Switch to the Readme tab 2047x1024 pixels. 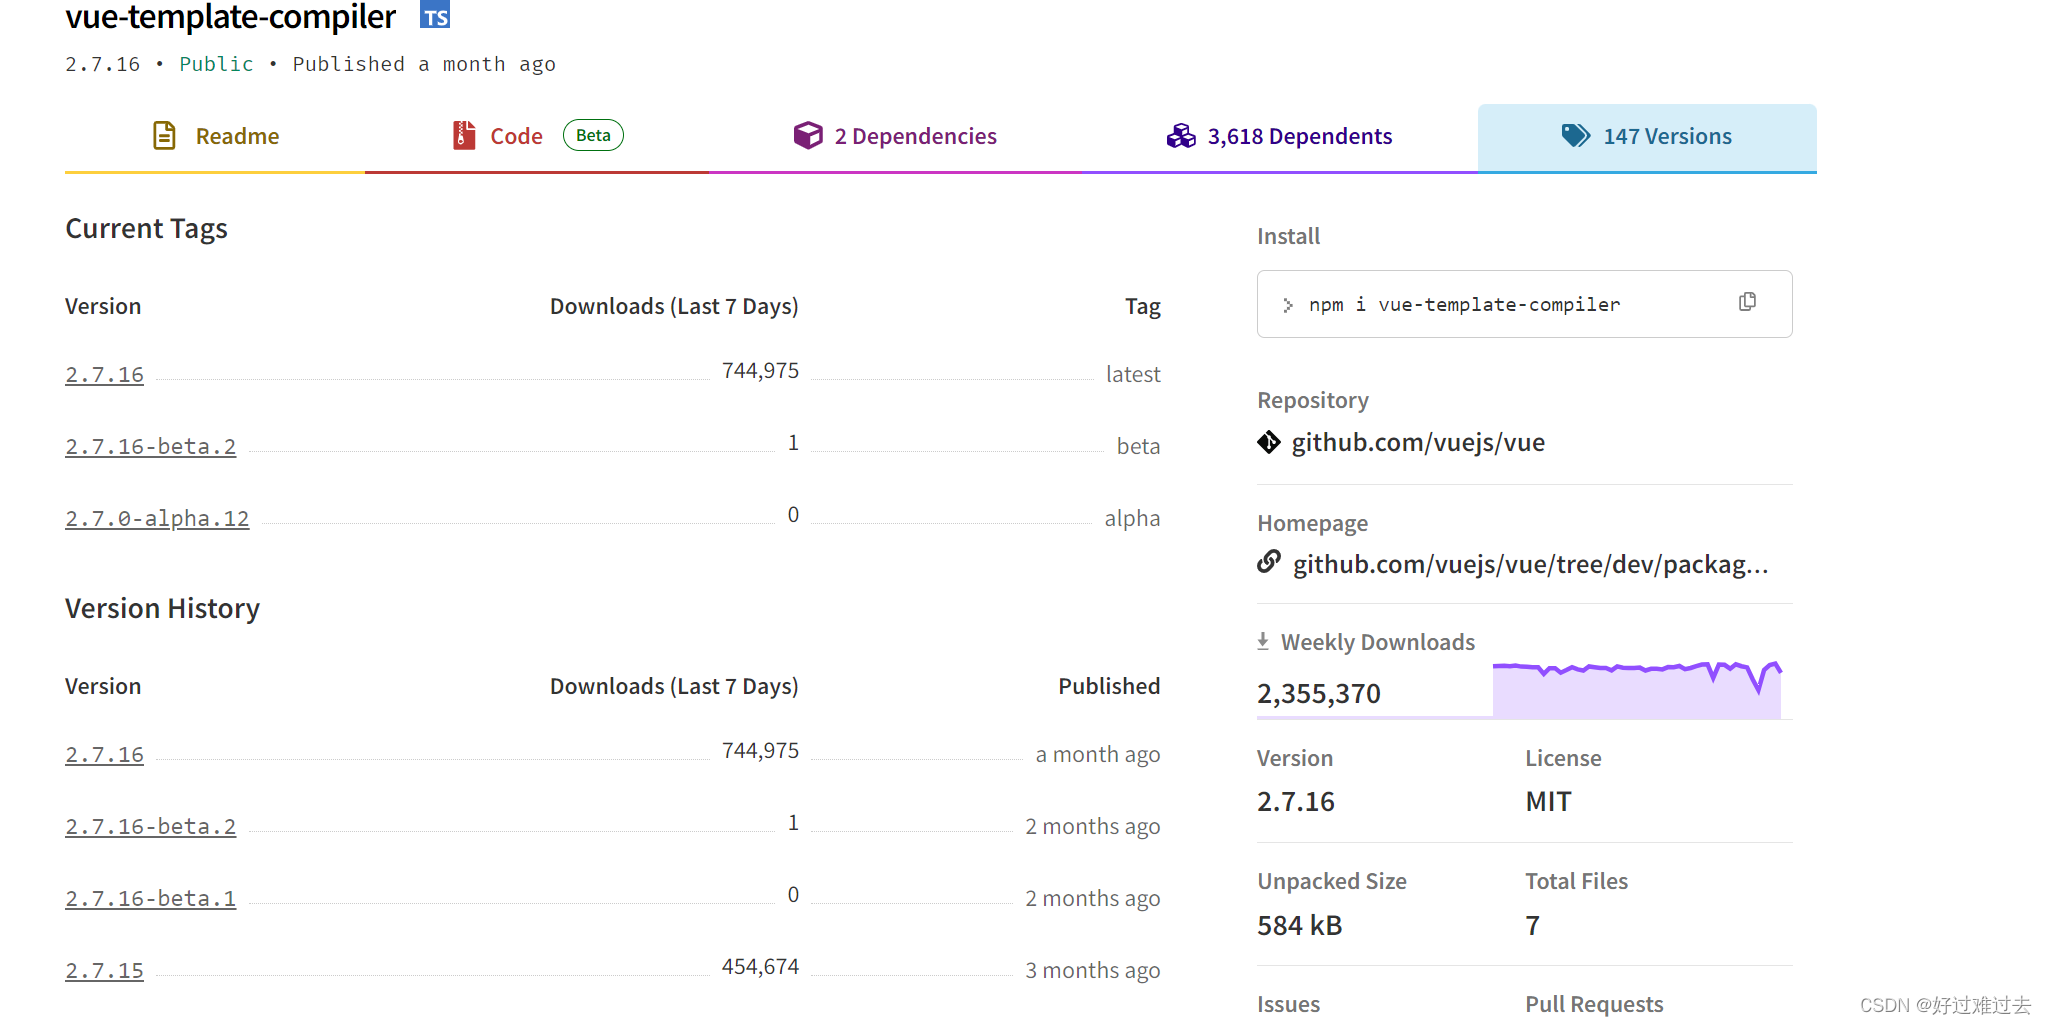(236, 135)
